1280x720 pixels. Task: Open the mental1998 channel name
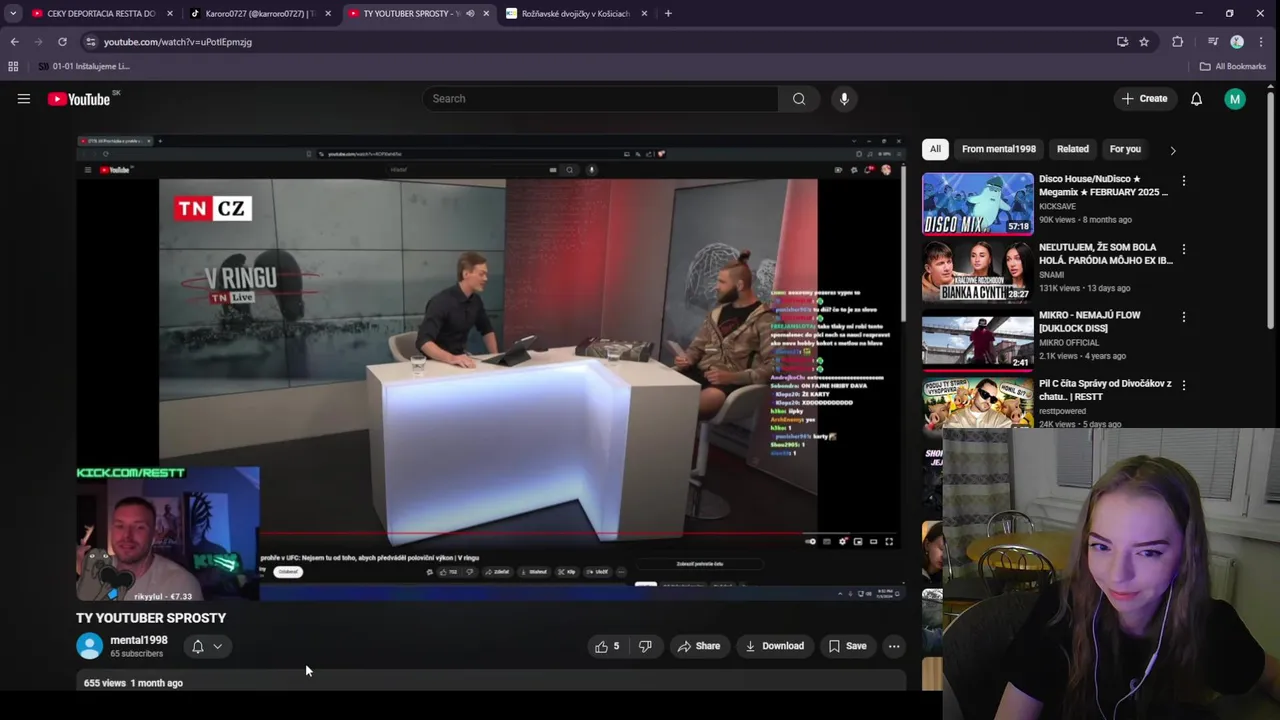[139, 640]
